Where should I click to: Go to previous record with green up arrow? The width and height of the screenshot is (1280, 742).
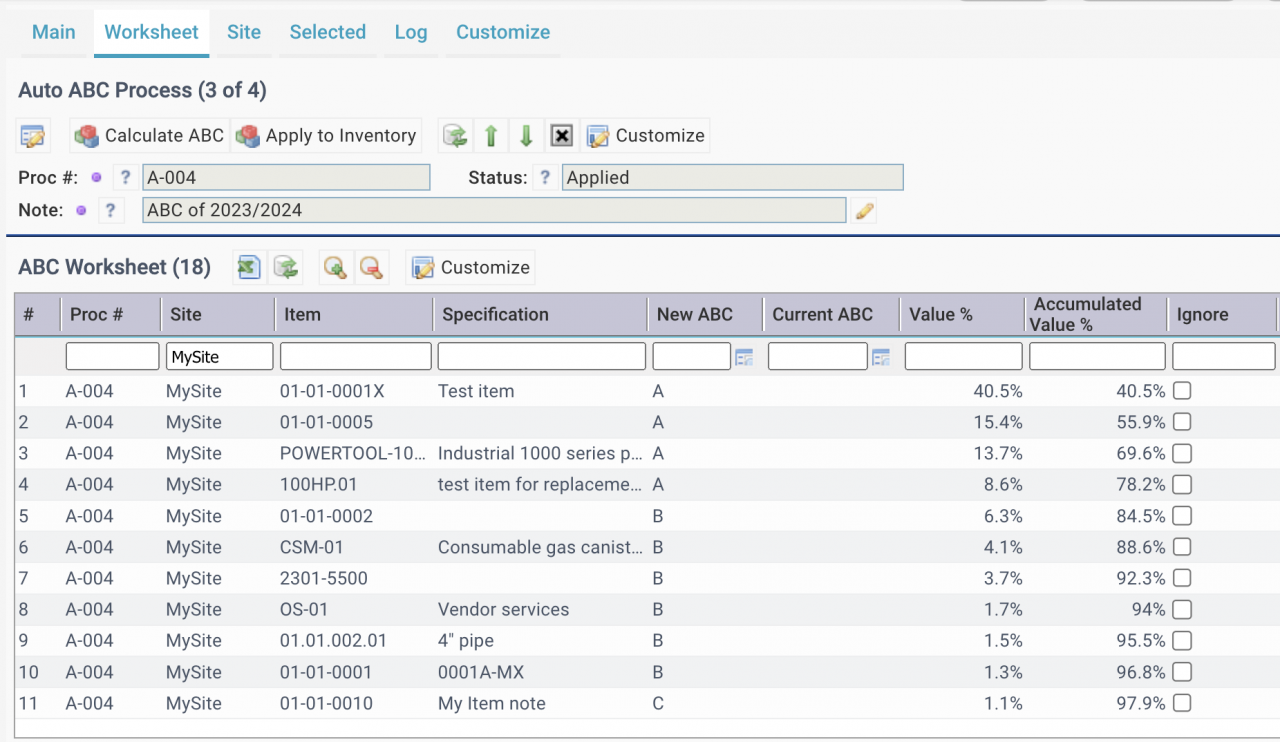(491, 136)
